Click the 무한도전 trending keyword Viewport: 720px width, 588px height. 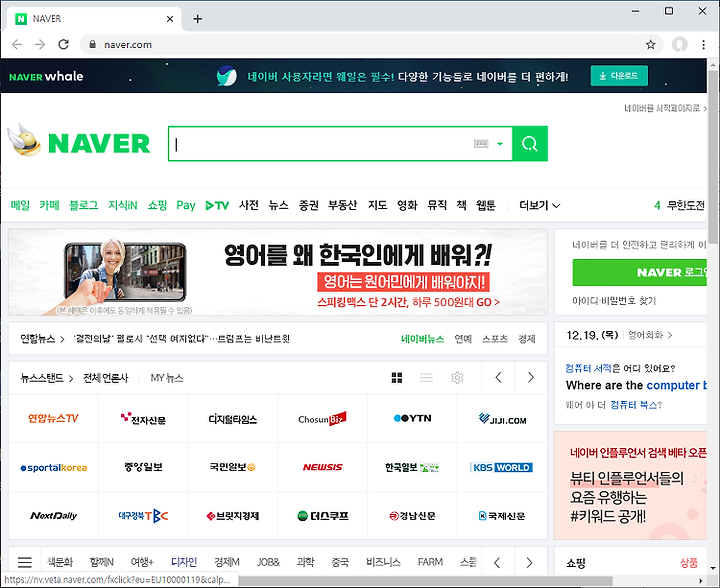point(686,205)
